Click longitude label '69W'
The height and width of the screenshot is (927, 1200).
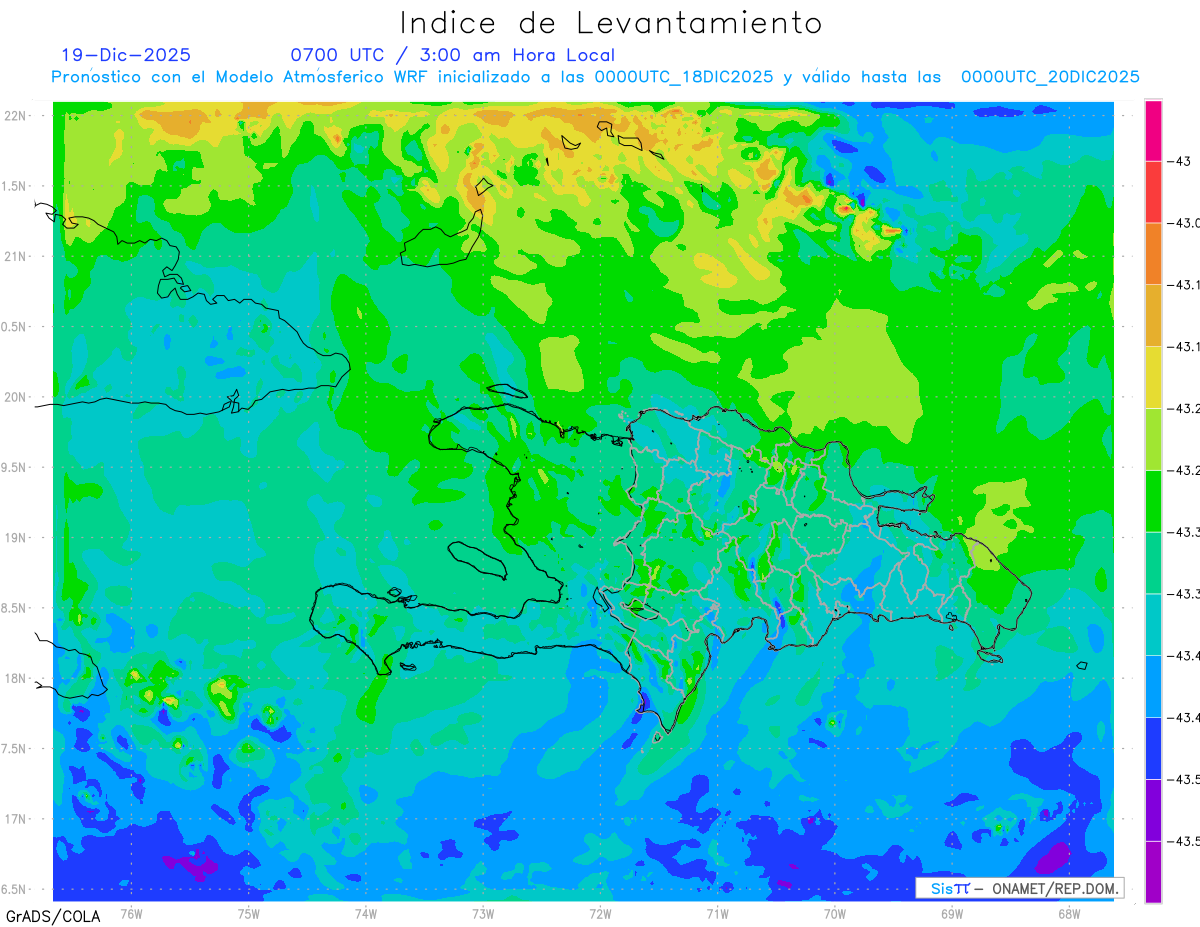tap(952, 914)
